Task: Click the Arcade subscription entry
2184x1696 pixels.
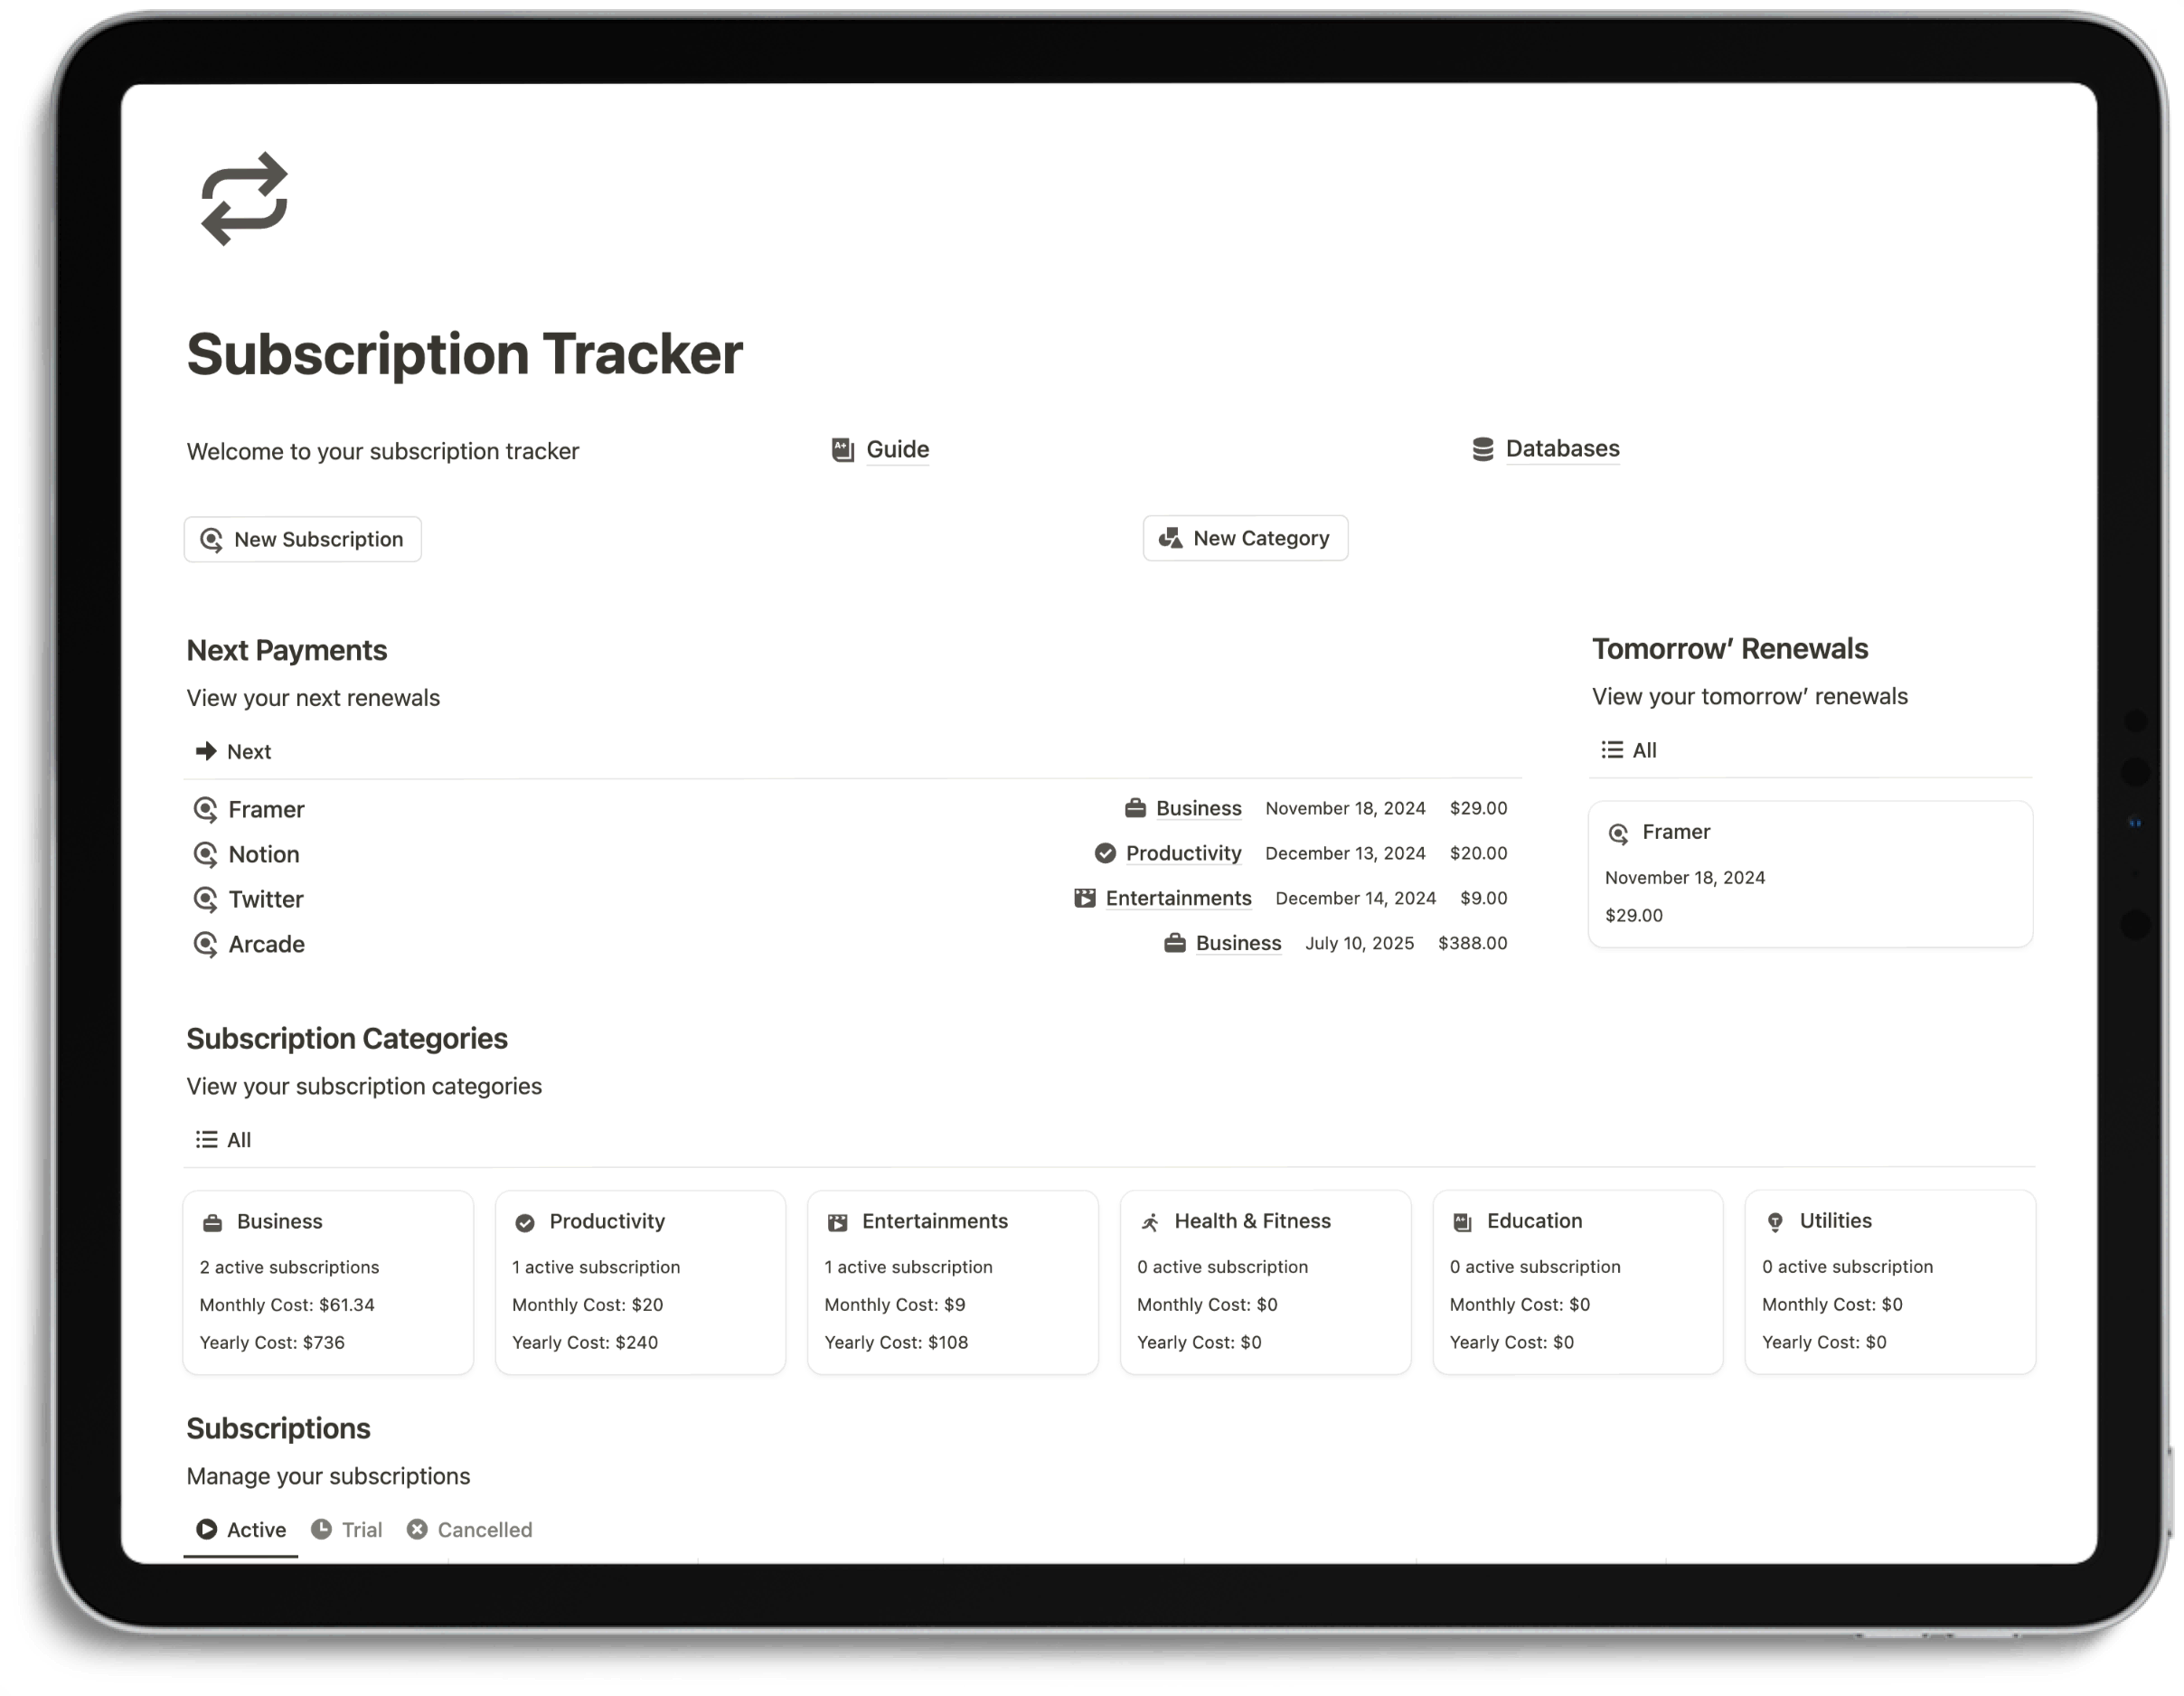Action: (264, 943)
